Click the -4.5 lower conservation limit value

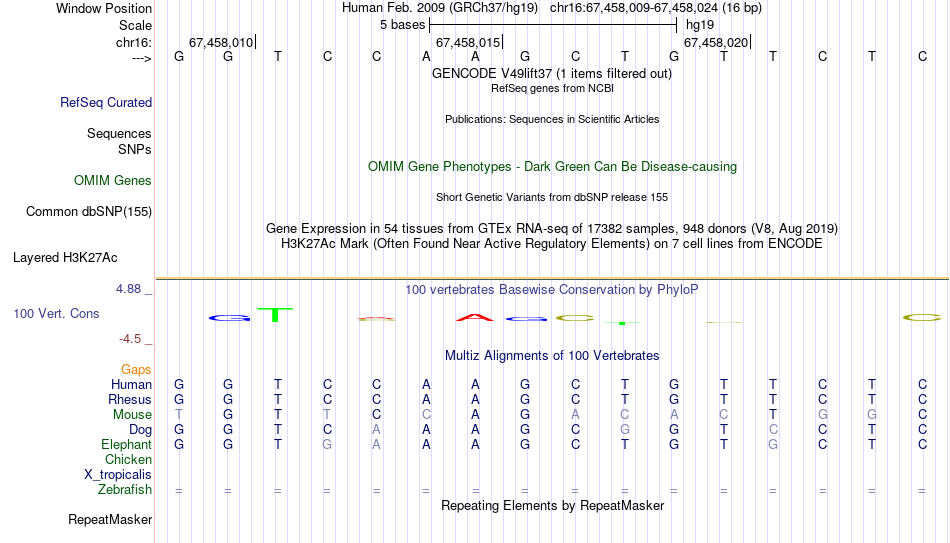(130, 339)
